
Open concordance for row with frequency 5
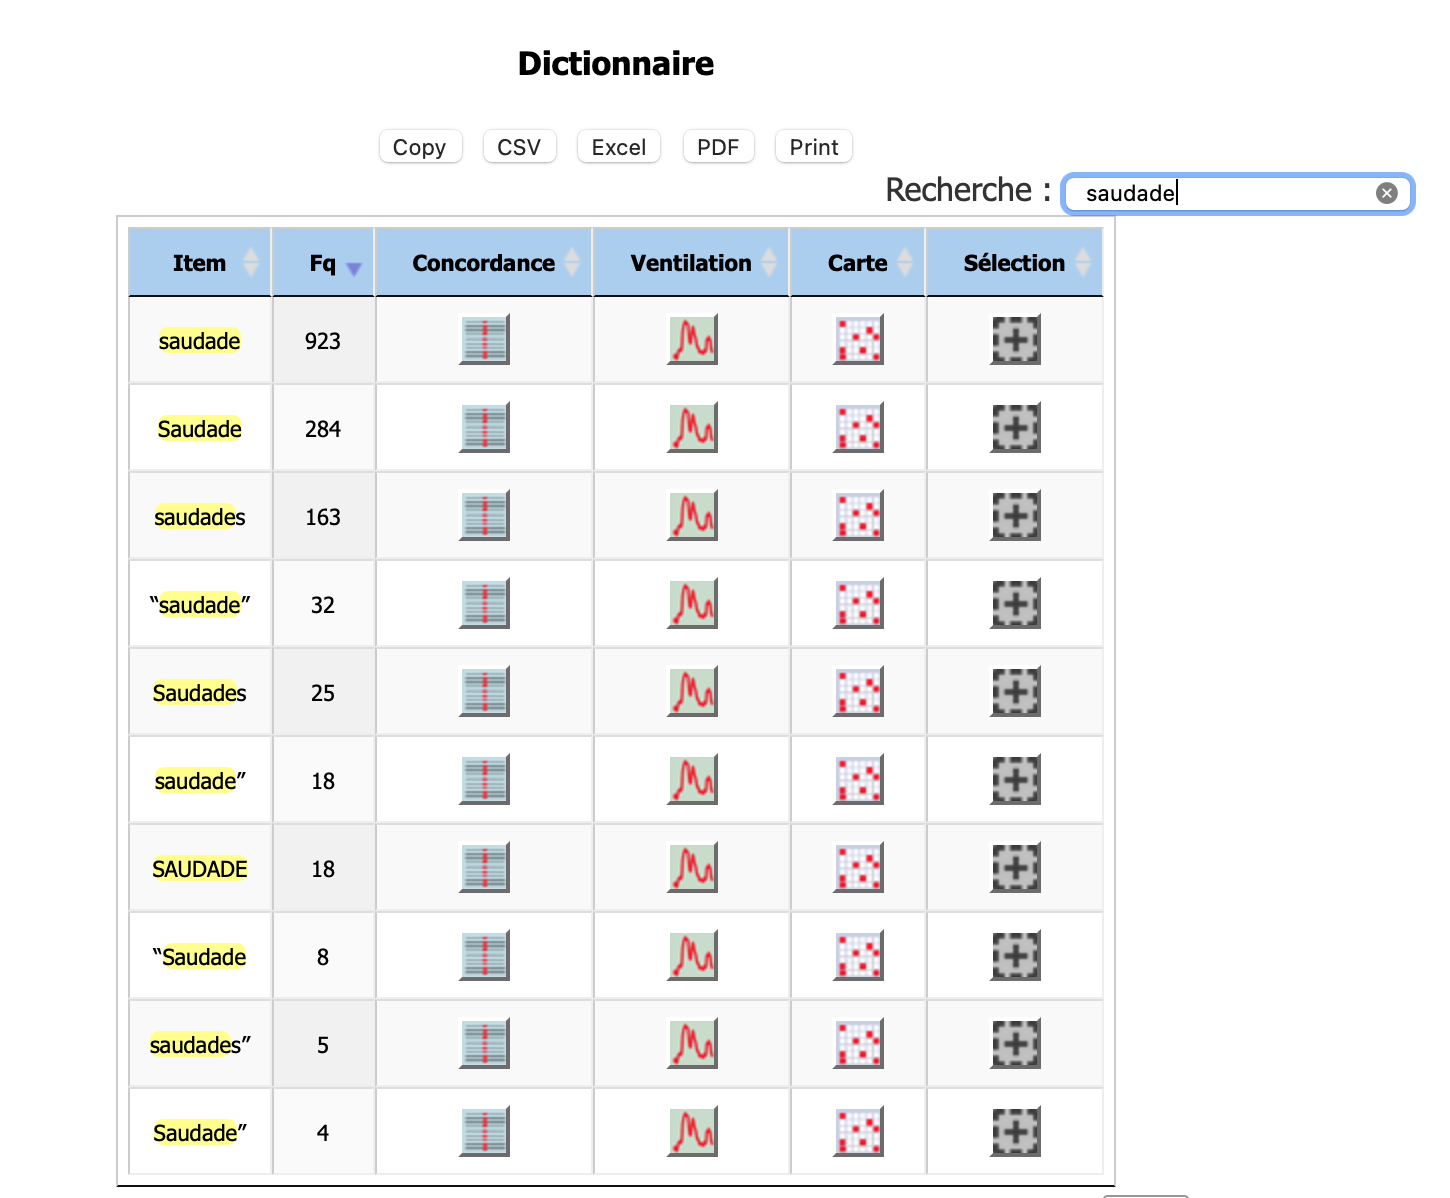tap(484, 1044)
